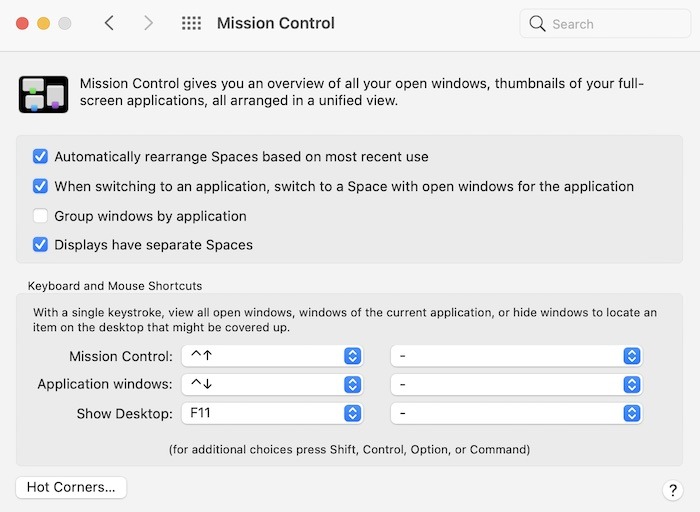This screenshot has width=700, height=512.
Task: Close the window with the red button
Action: pyautogui.click(x=22, y=23)
